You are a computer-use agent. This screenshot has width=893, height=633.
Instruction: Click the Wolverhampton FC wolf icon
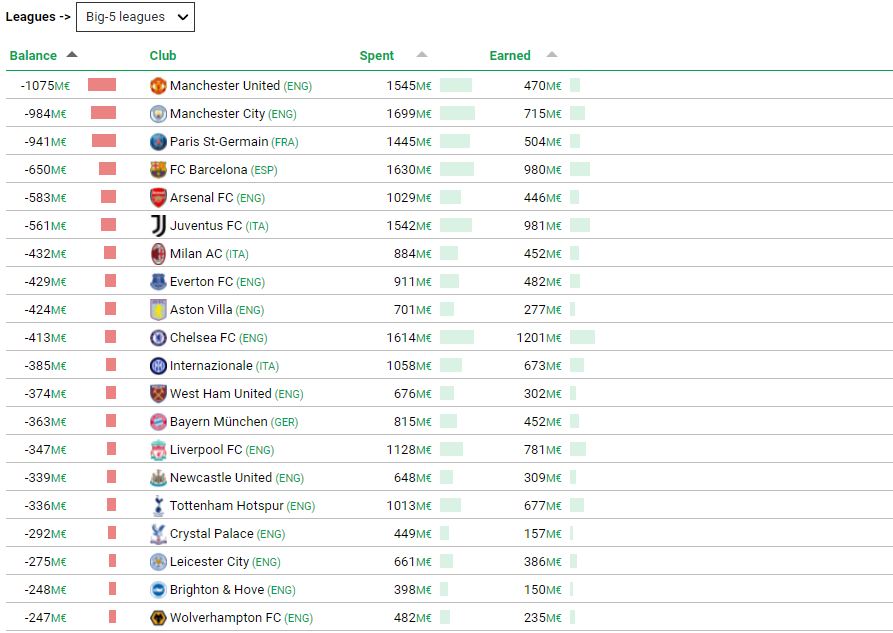158,618
